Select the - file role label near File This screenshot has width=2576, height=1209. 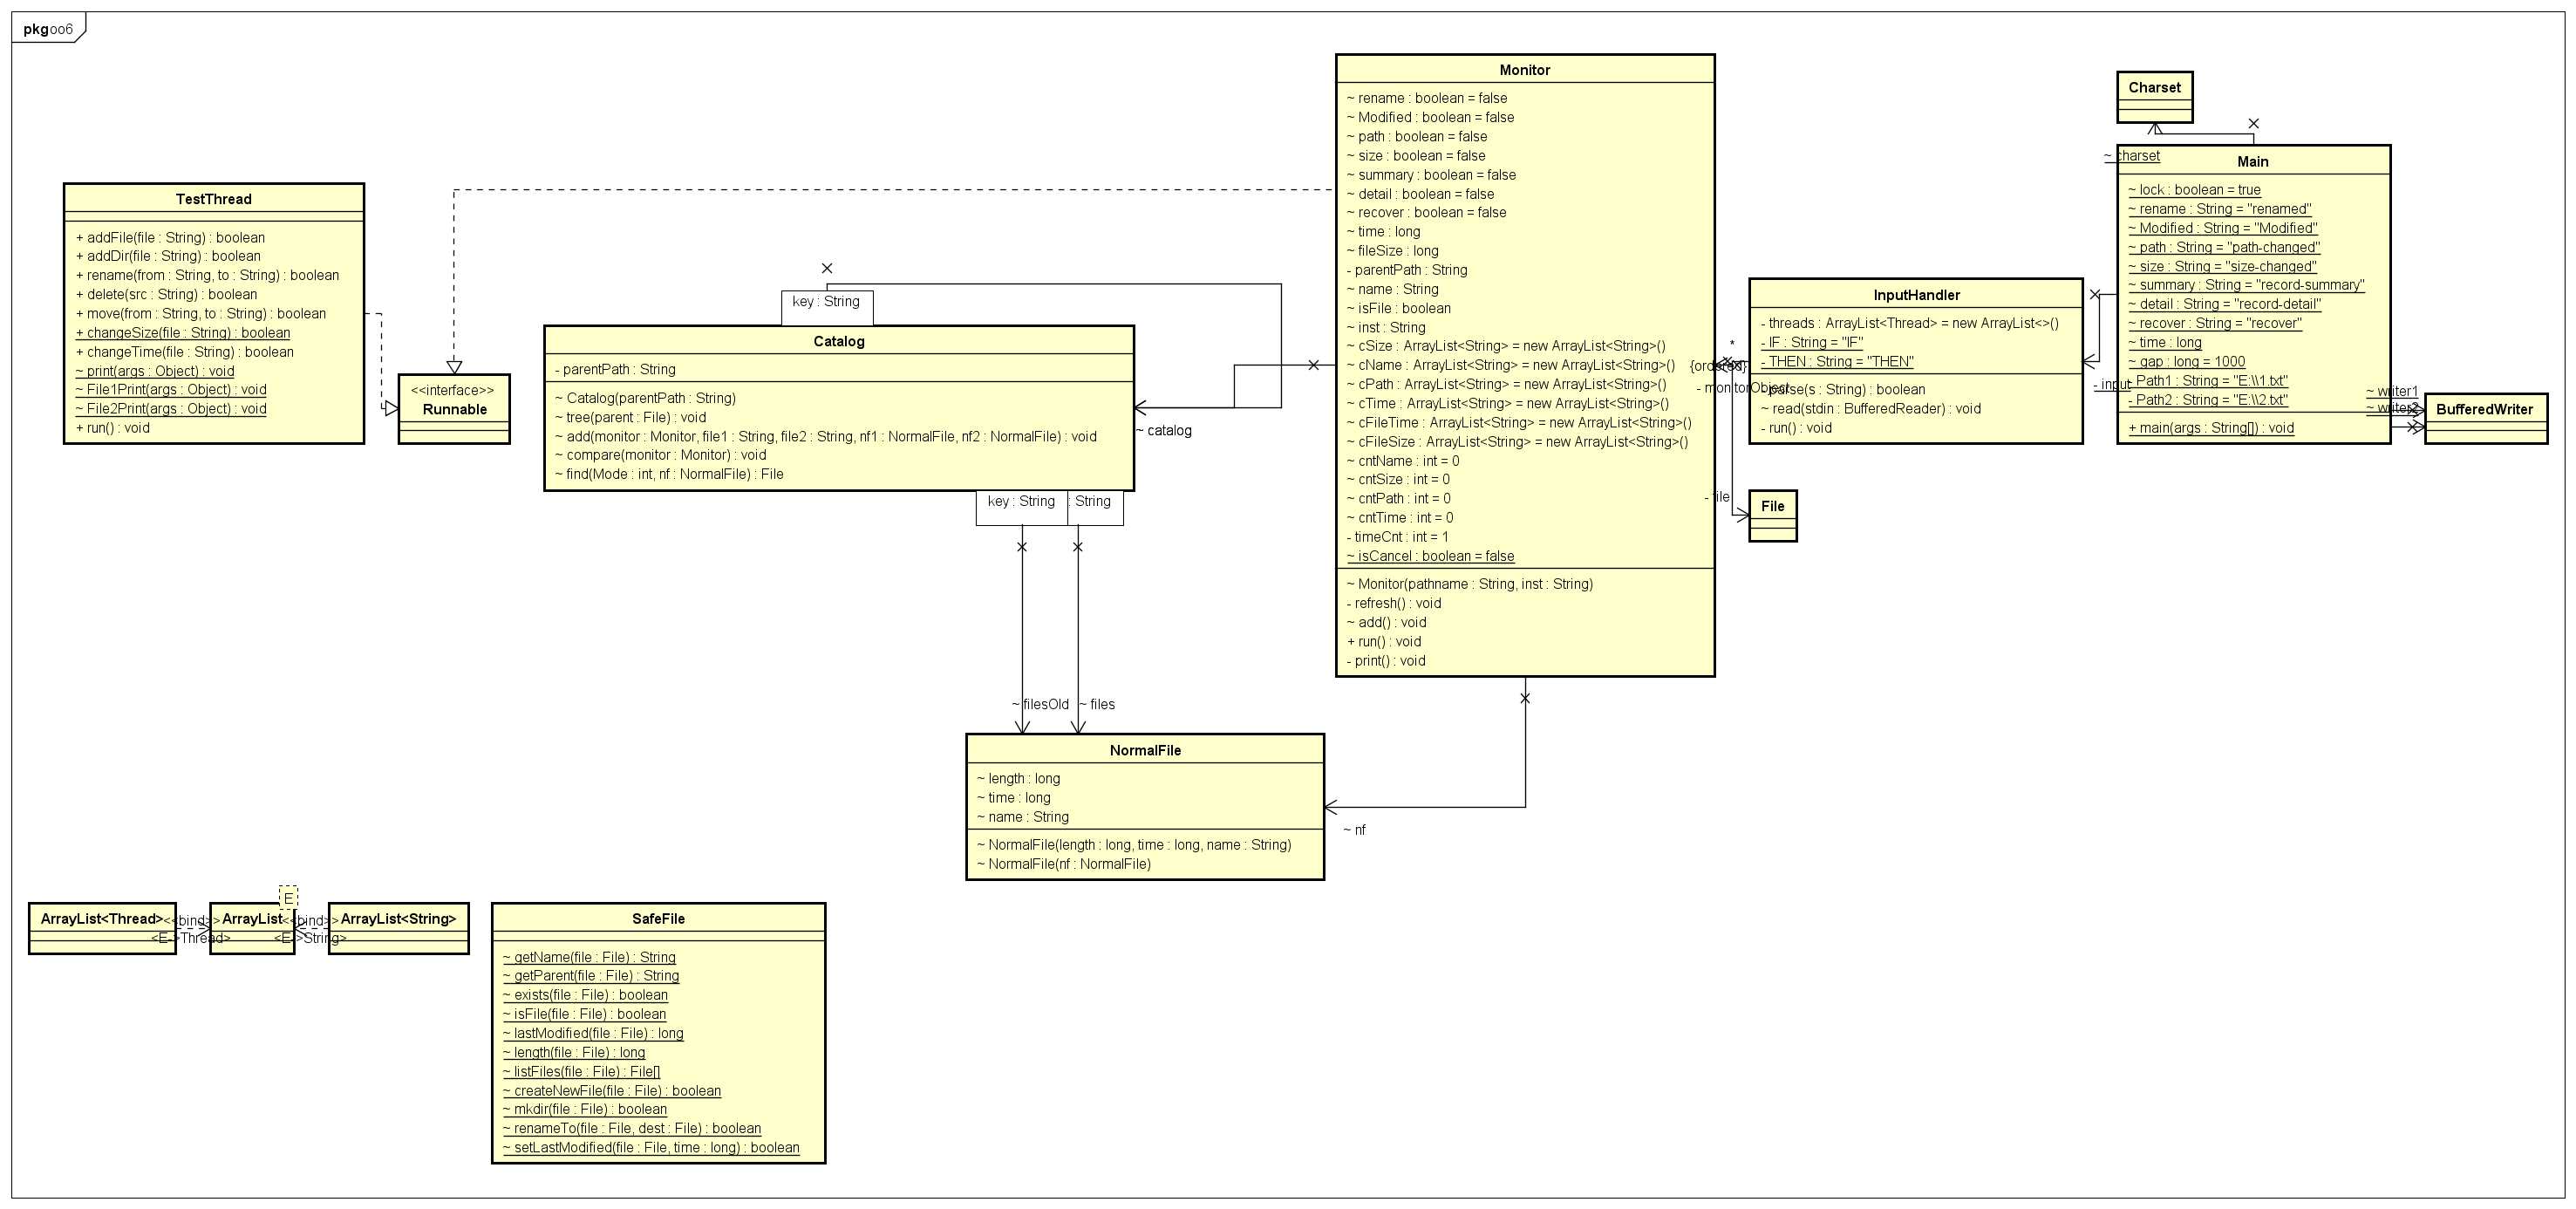[x=1717, y=497]
